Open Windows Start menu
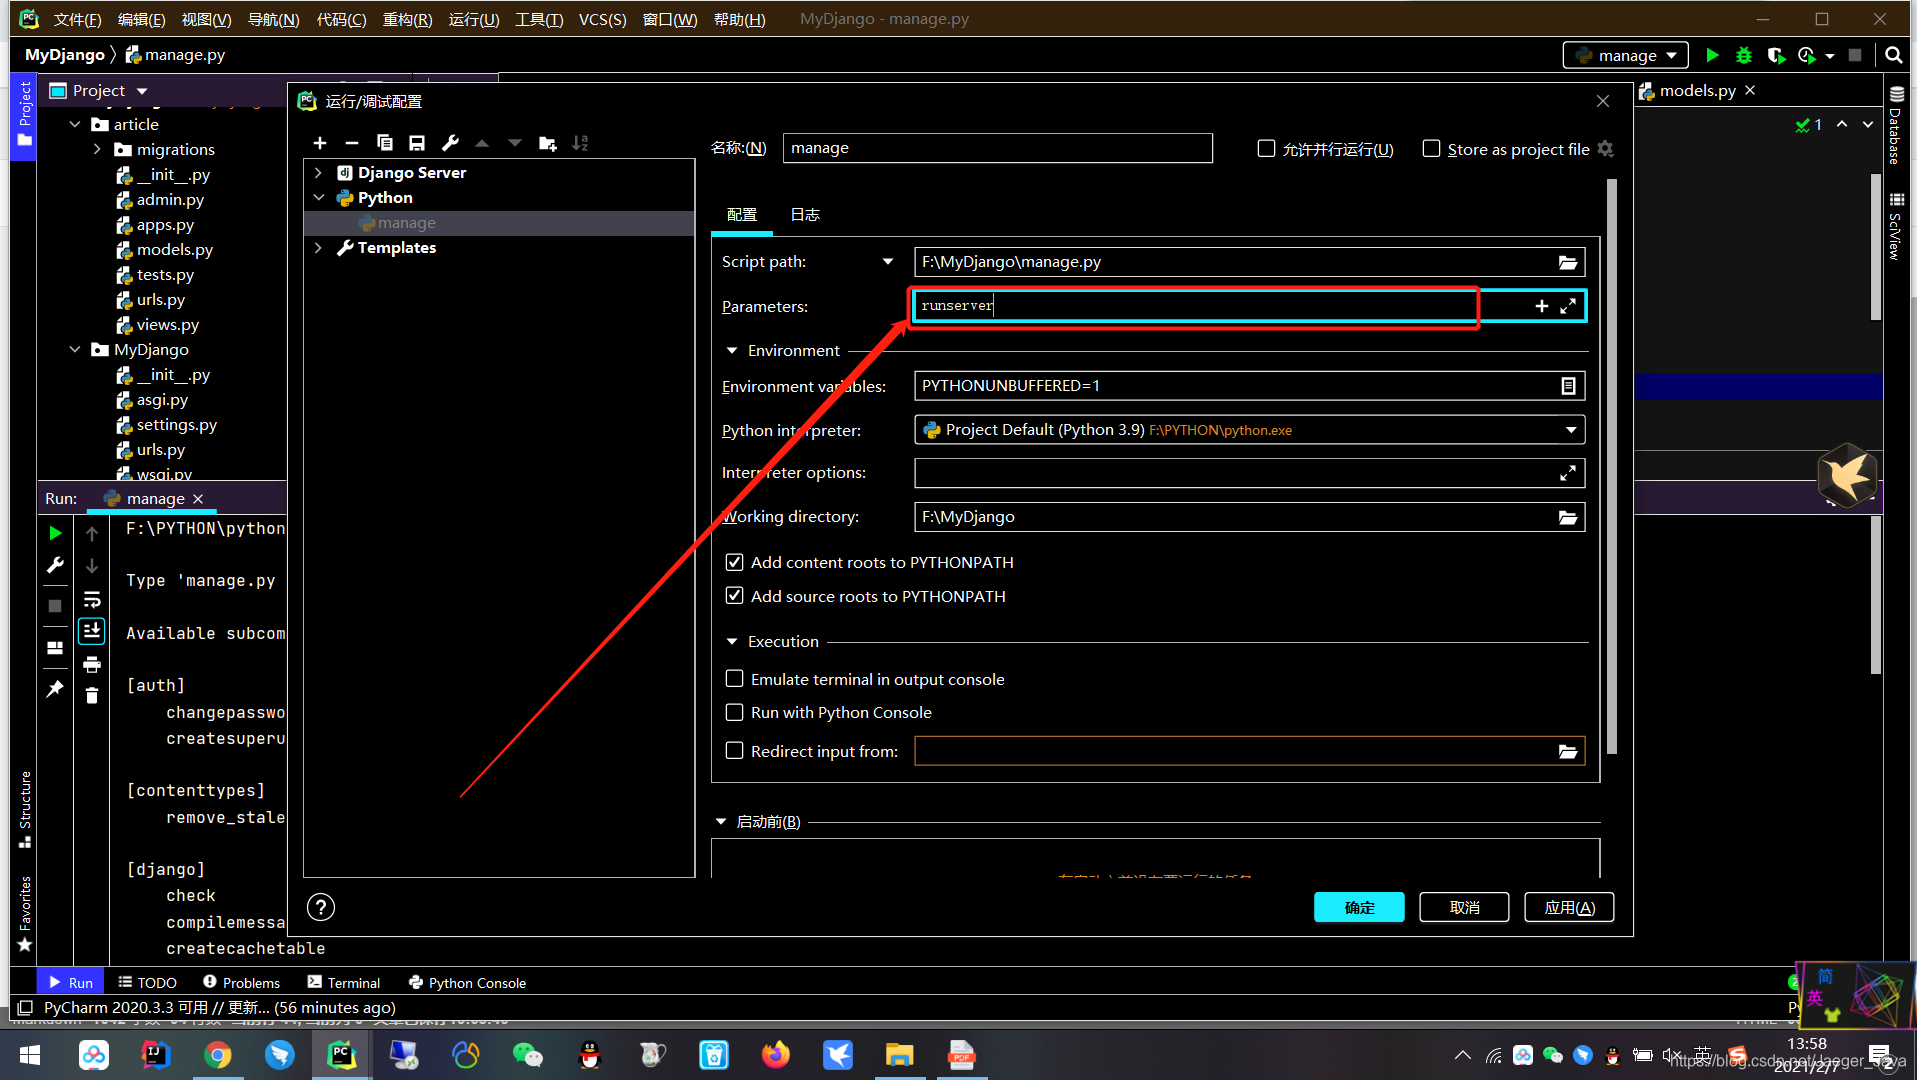The width and height of the screenshot is (1917, 1080). pos(30,1055)
